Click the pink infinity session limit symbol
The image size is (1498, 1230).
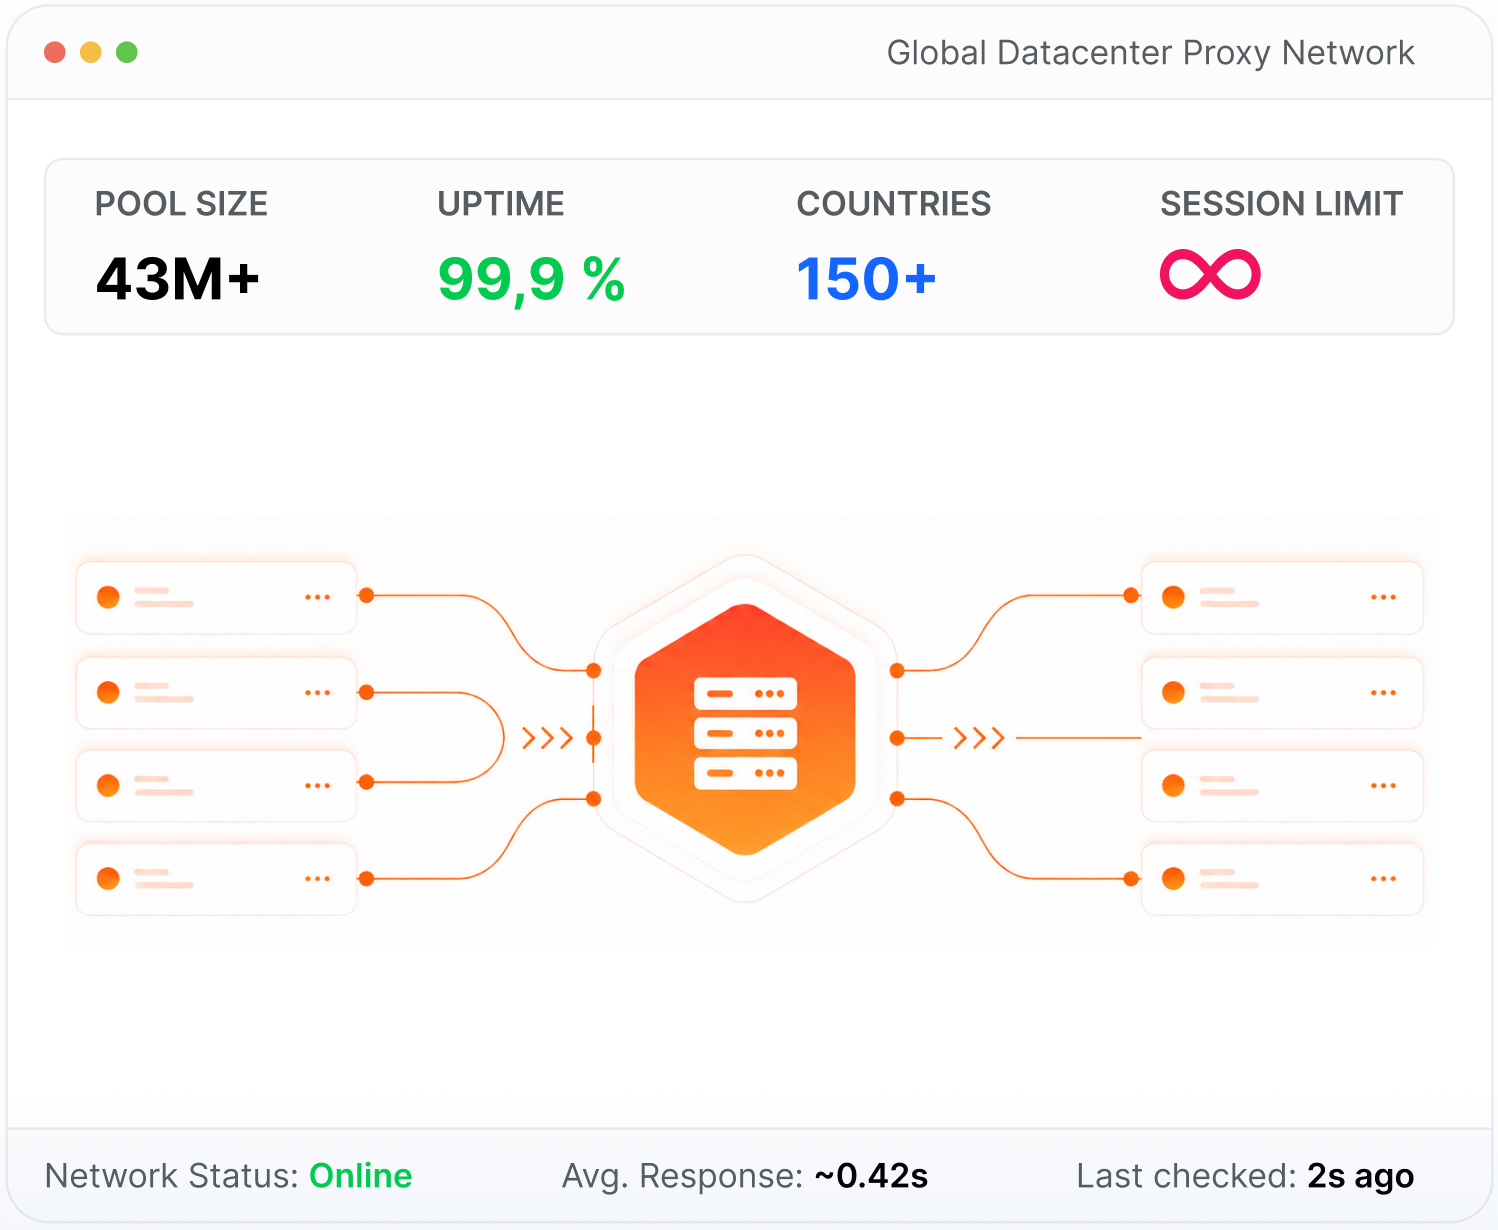point(1210,274)
